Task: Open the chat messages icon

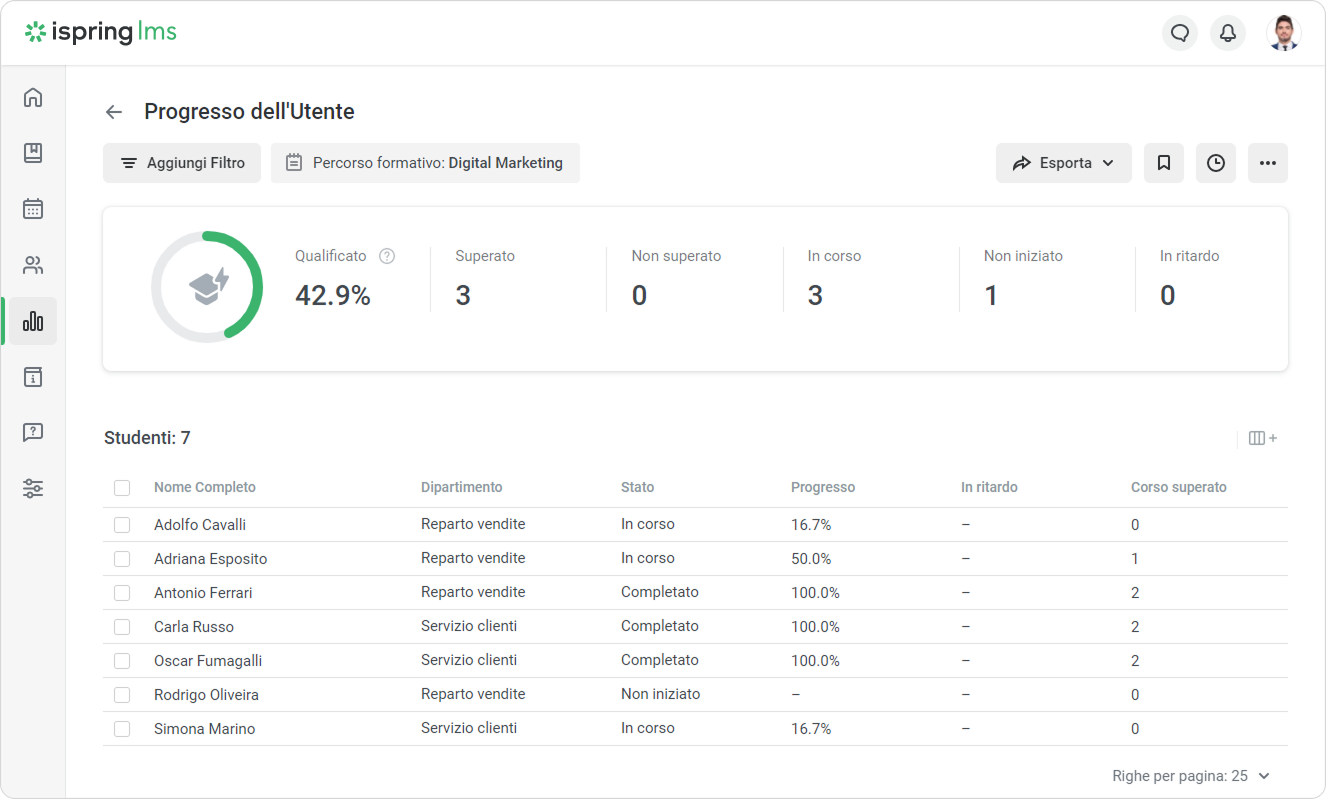Action: [1180, 33]
